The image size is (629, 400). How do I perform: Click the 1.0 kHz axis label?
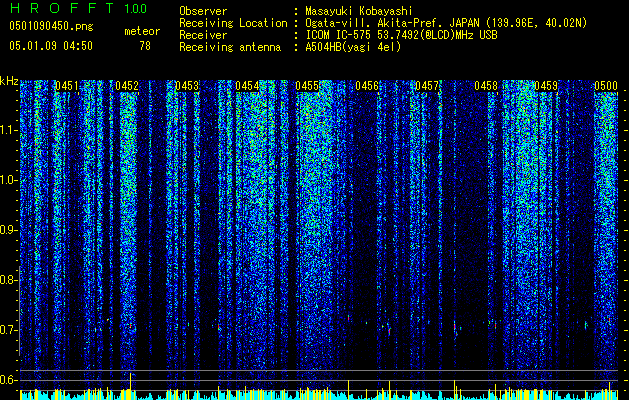coord(7,180)
